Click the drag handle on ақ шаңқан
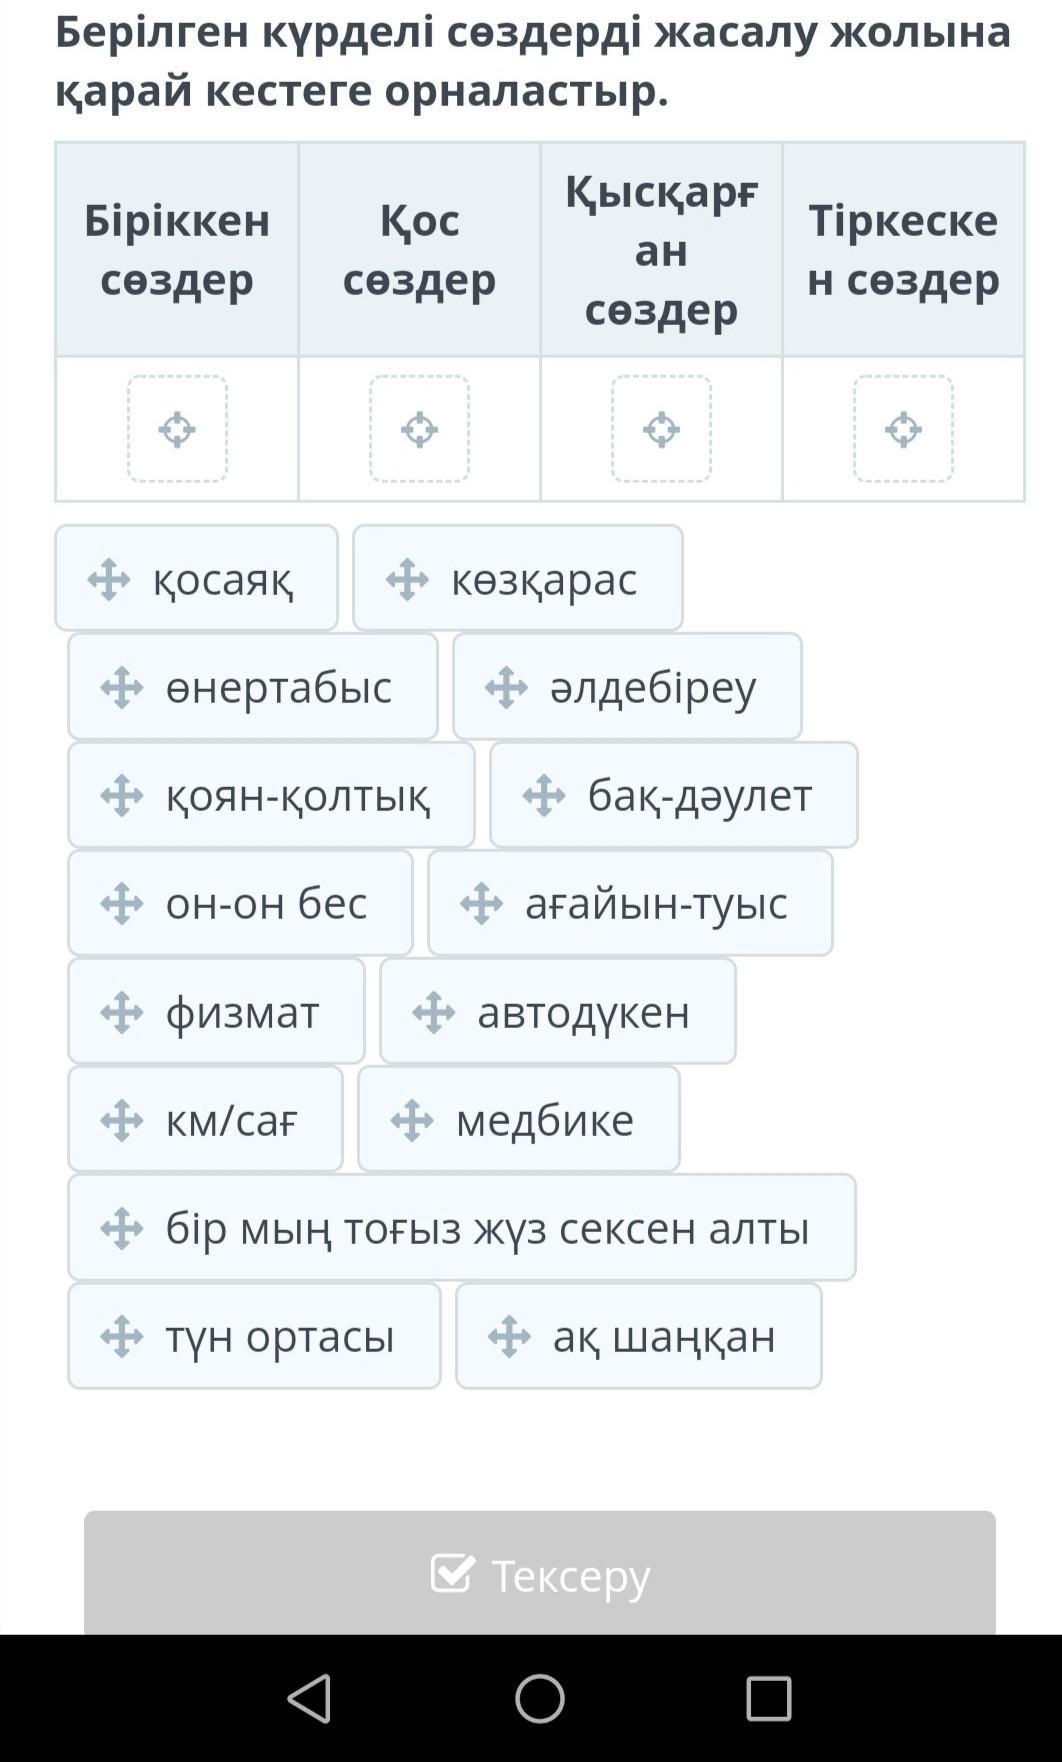1062x1762 pixels. 509,1336
